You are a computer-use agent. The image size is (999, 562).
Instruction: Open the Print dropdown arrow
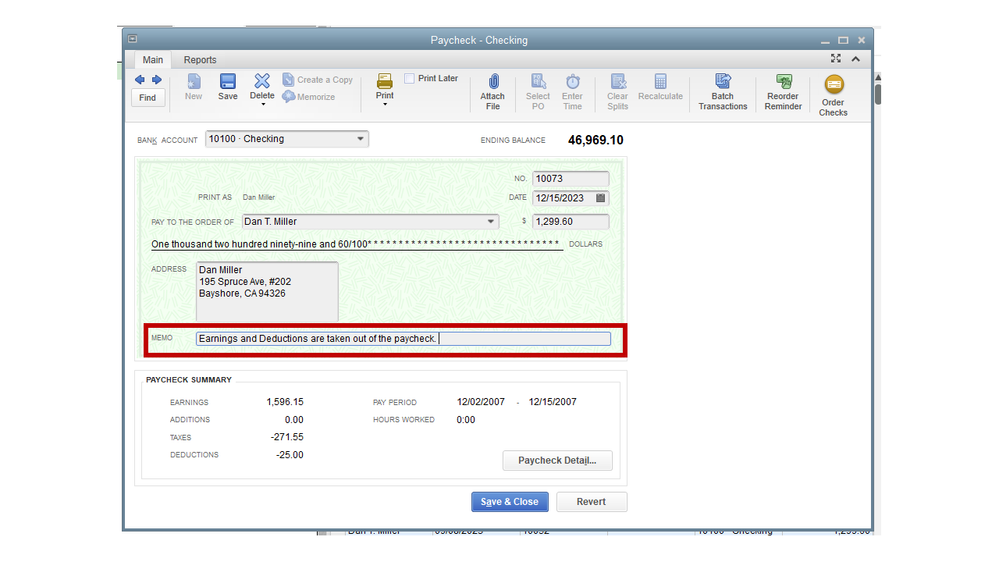pos(385,104)
